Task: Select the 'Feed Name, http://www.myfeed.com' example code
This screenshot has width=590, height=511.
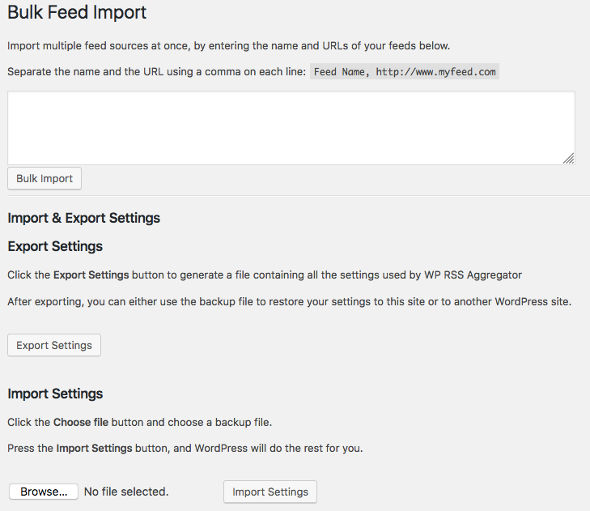Action: point(404,71)
